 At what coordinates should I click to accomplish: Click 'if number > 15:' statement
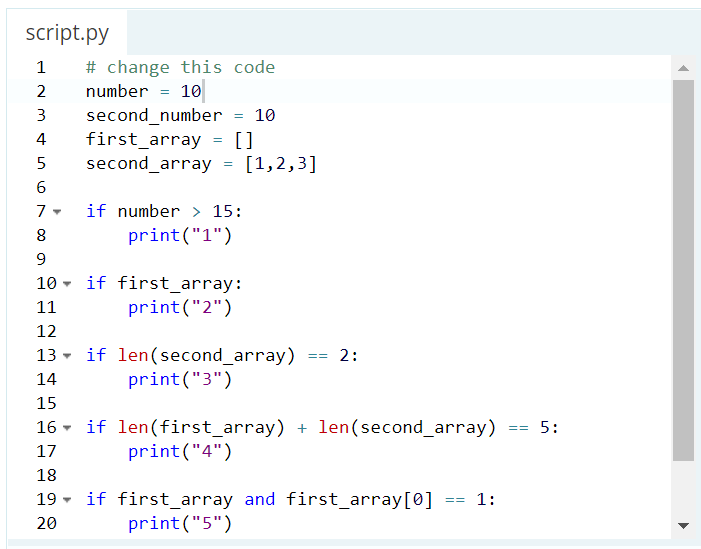164,211
